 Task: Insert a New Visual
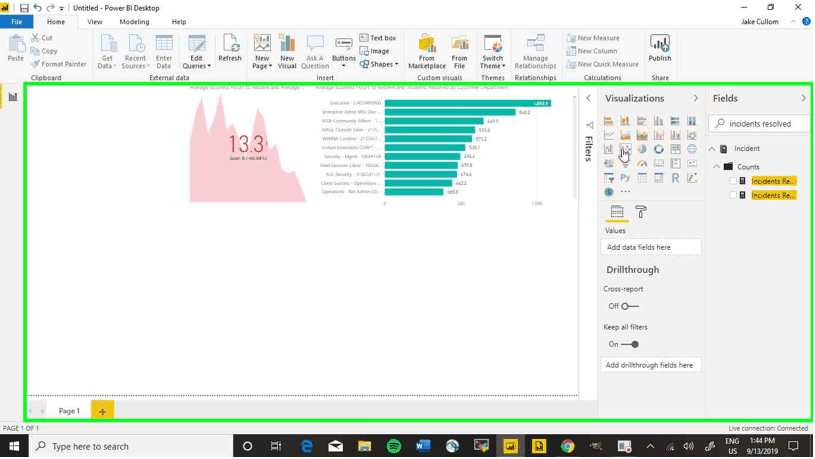(286, 52)
